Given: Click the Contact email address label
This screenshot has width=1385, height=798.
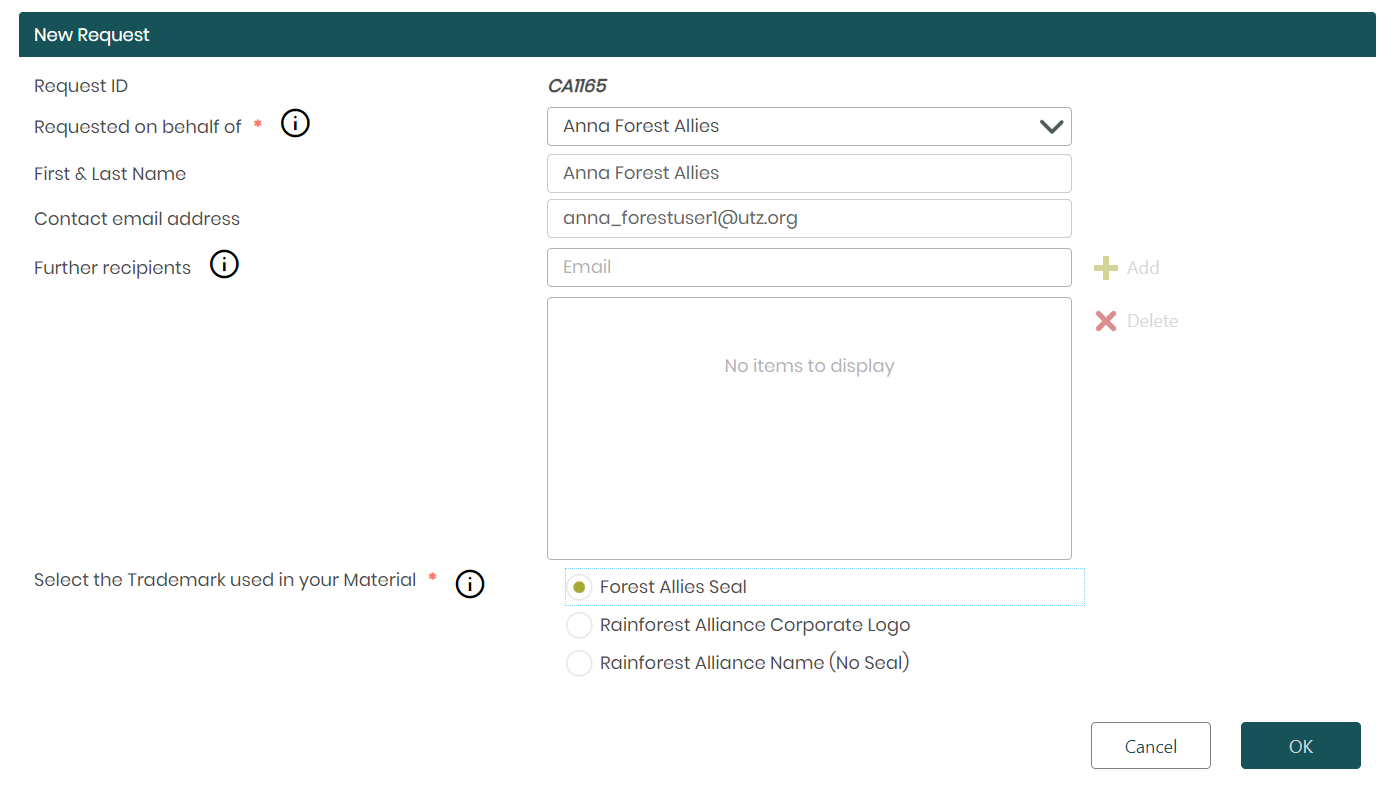Looking at the screenshot, I should (137, 219).
